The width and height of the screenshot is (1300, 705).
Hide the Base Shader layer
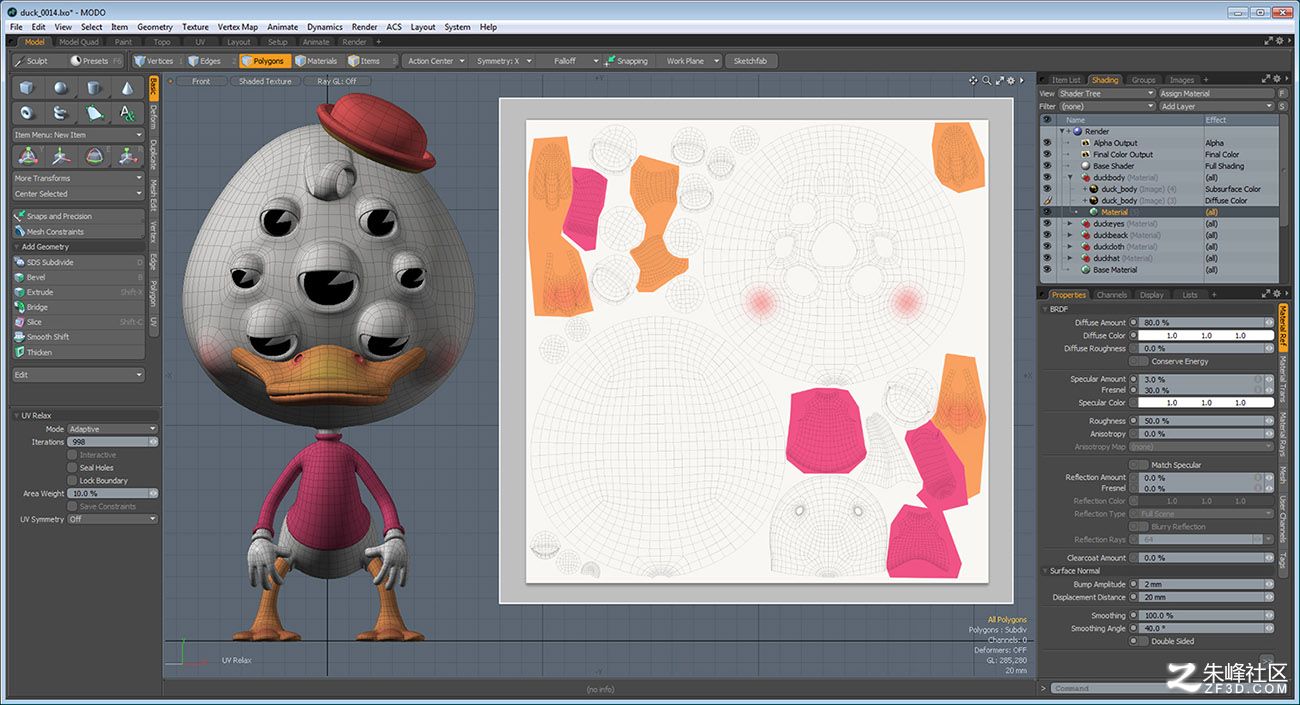click(x=1047, y=166)
